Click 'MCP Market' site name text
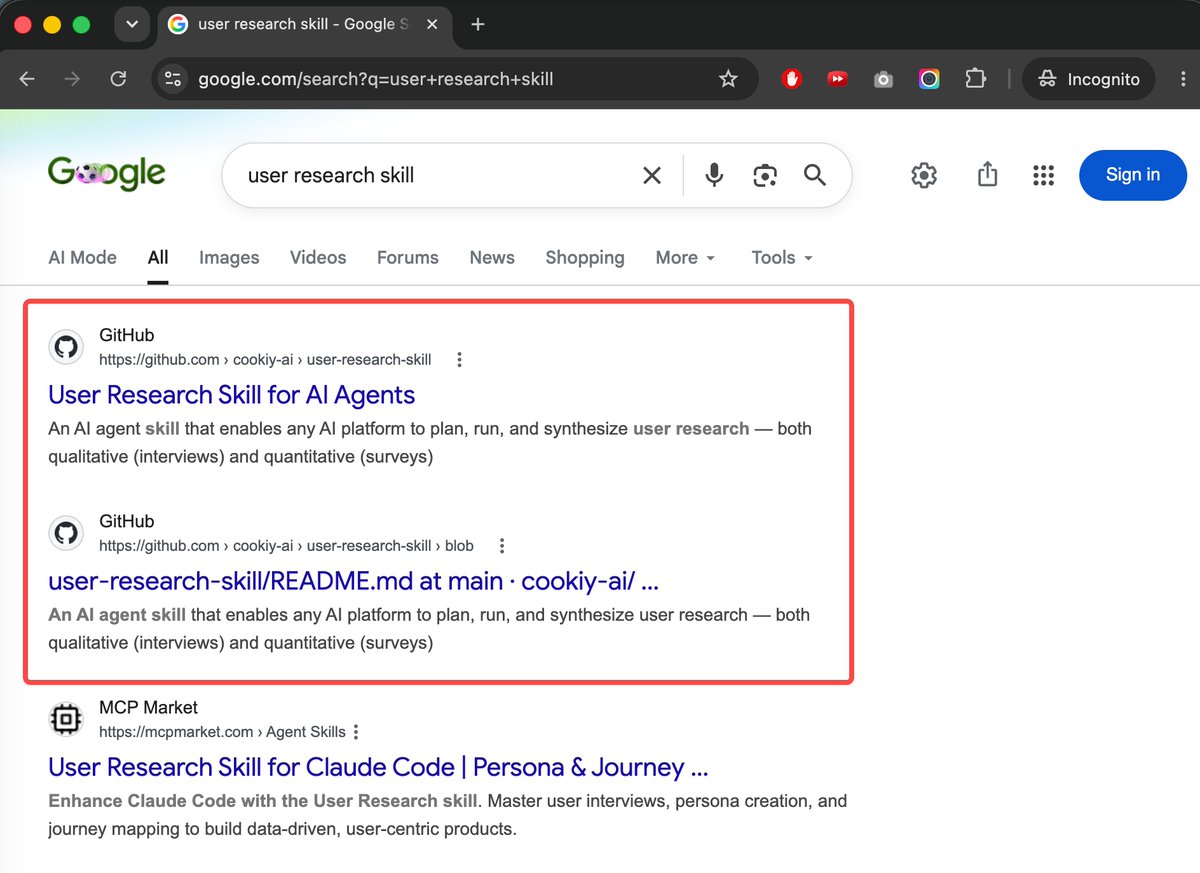The height and width of the screenshot is (873, 1200). pos(149,707)
